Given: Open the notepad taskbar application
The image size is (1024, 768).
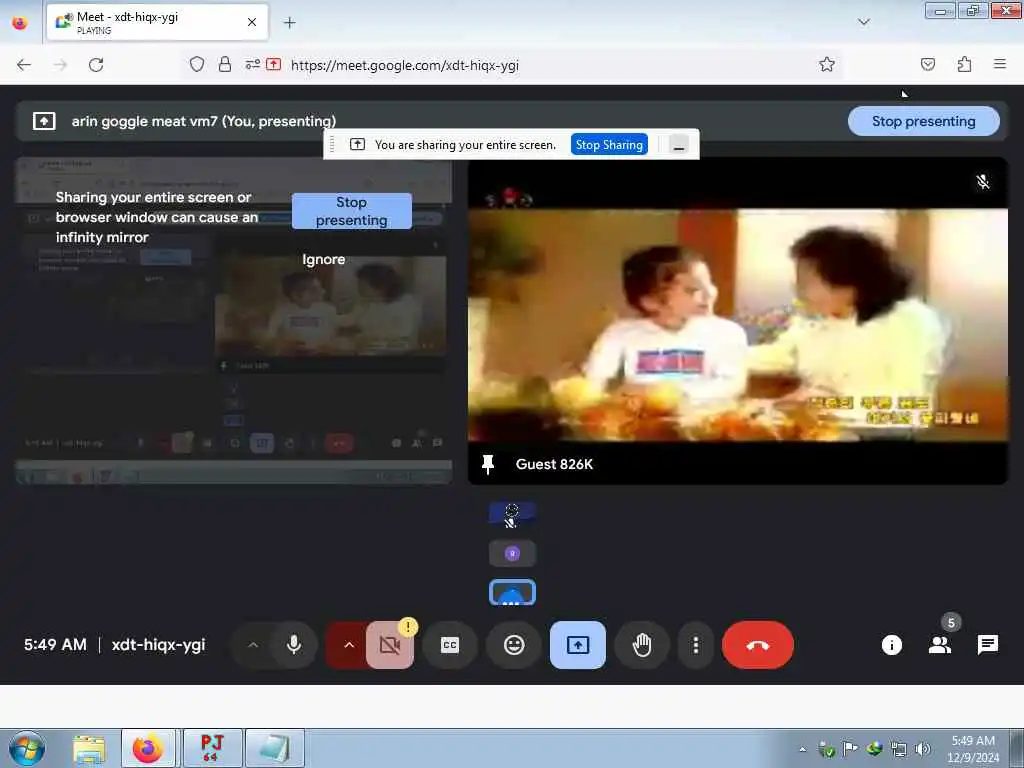Looking at the screenshot, I should (x=274, y=748).
